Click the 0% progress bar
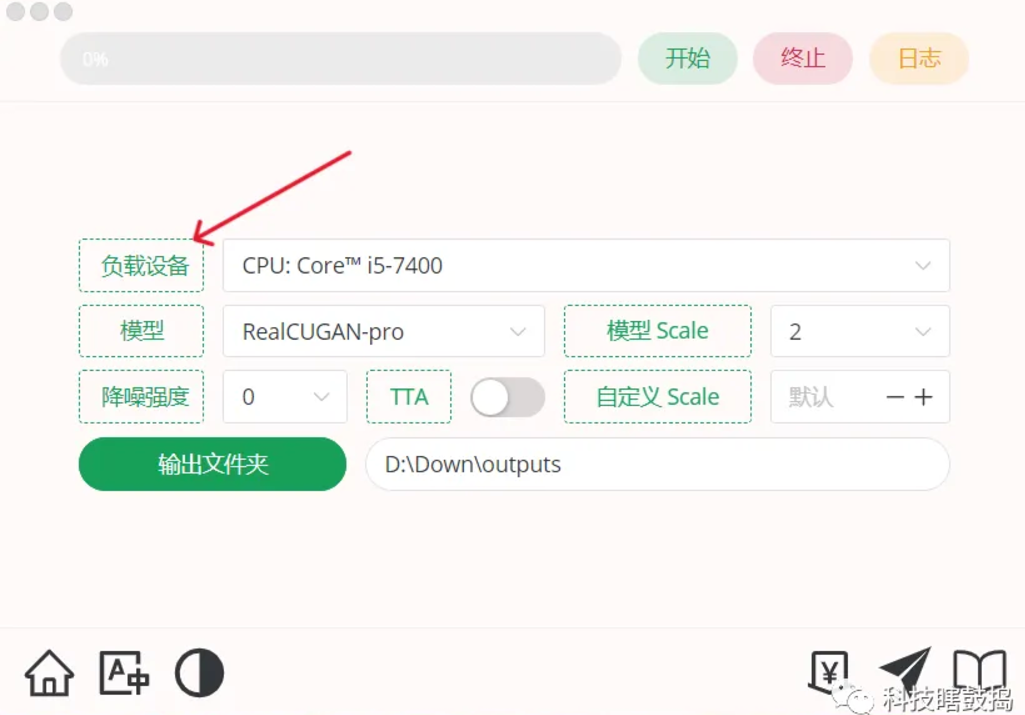This screenshot has height=715, width=1025. click(341, 59)
